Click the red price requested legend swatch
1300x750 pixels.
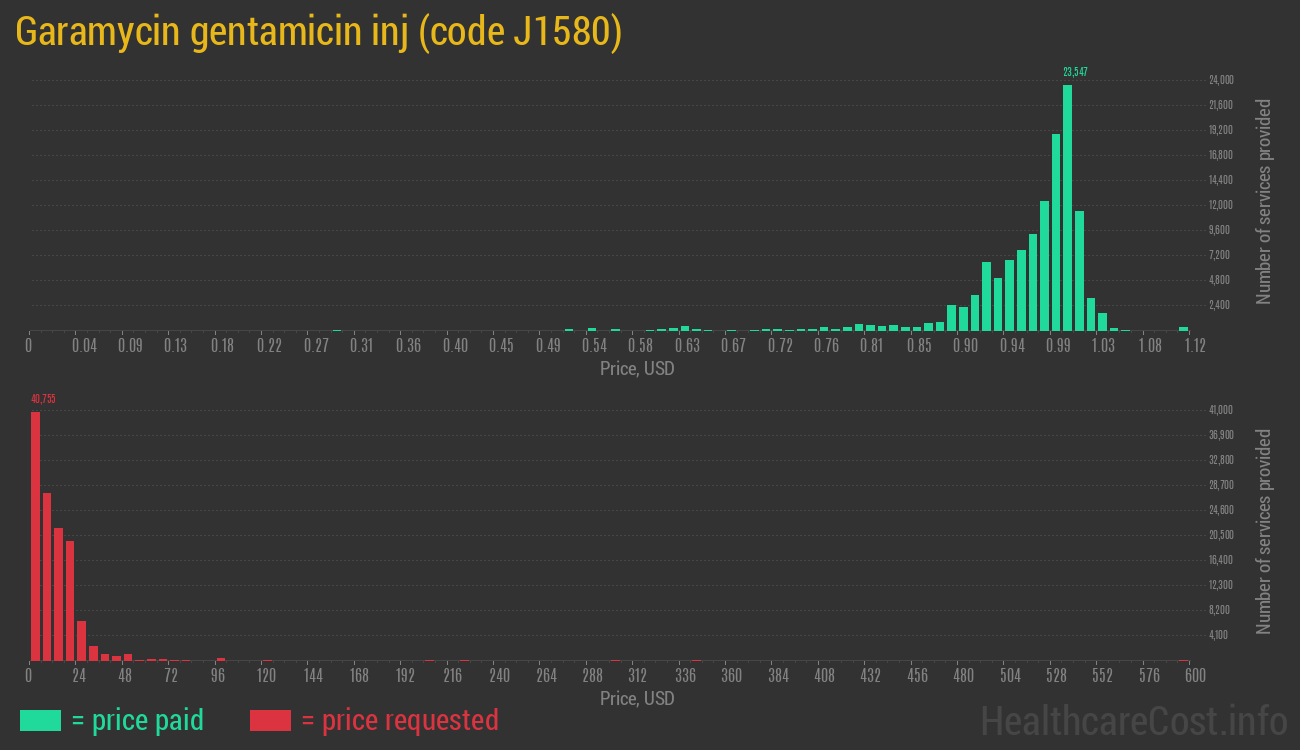click(270, 720)
